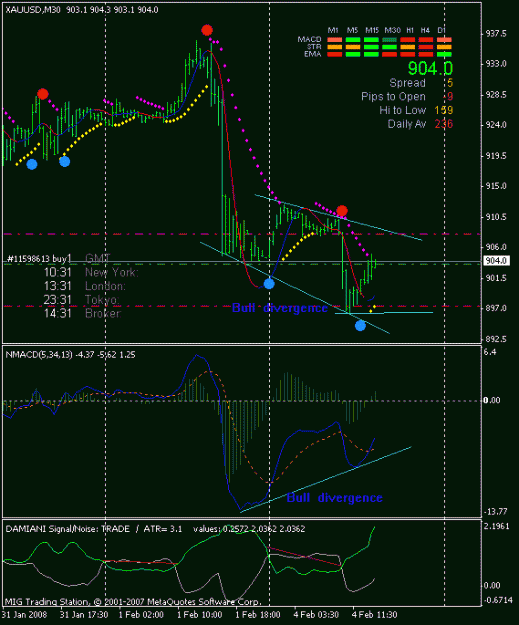Click the 1 Feb 10:00 time axis label
This screenshot has width=519, height=625.
click(x=199, y=615)
